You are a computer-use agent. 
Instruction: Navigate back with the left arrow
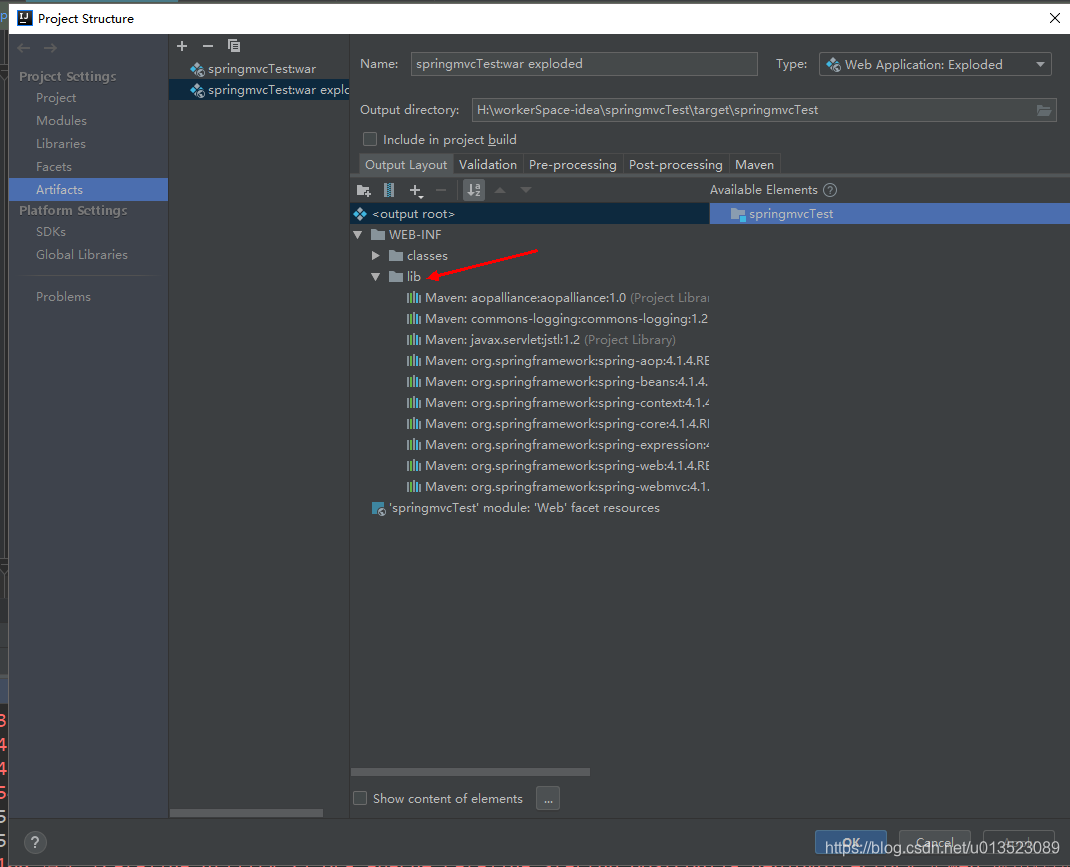pyautogui.click(x=24, y=48)
